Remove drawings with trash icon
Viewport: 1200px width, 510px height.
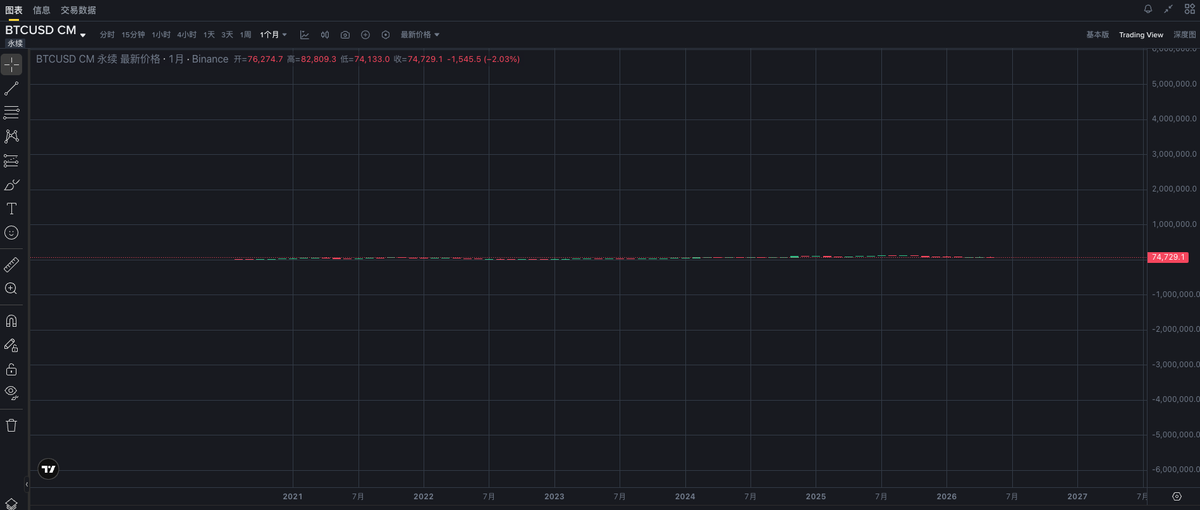(11, 425)
